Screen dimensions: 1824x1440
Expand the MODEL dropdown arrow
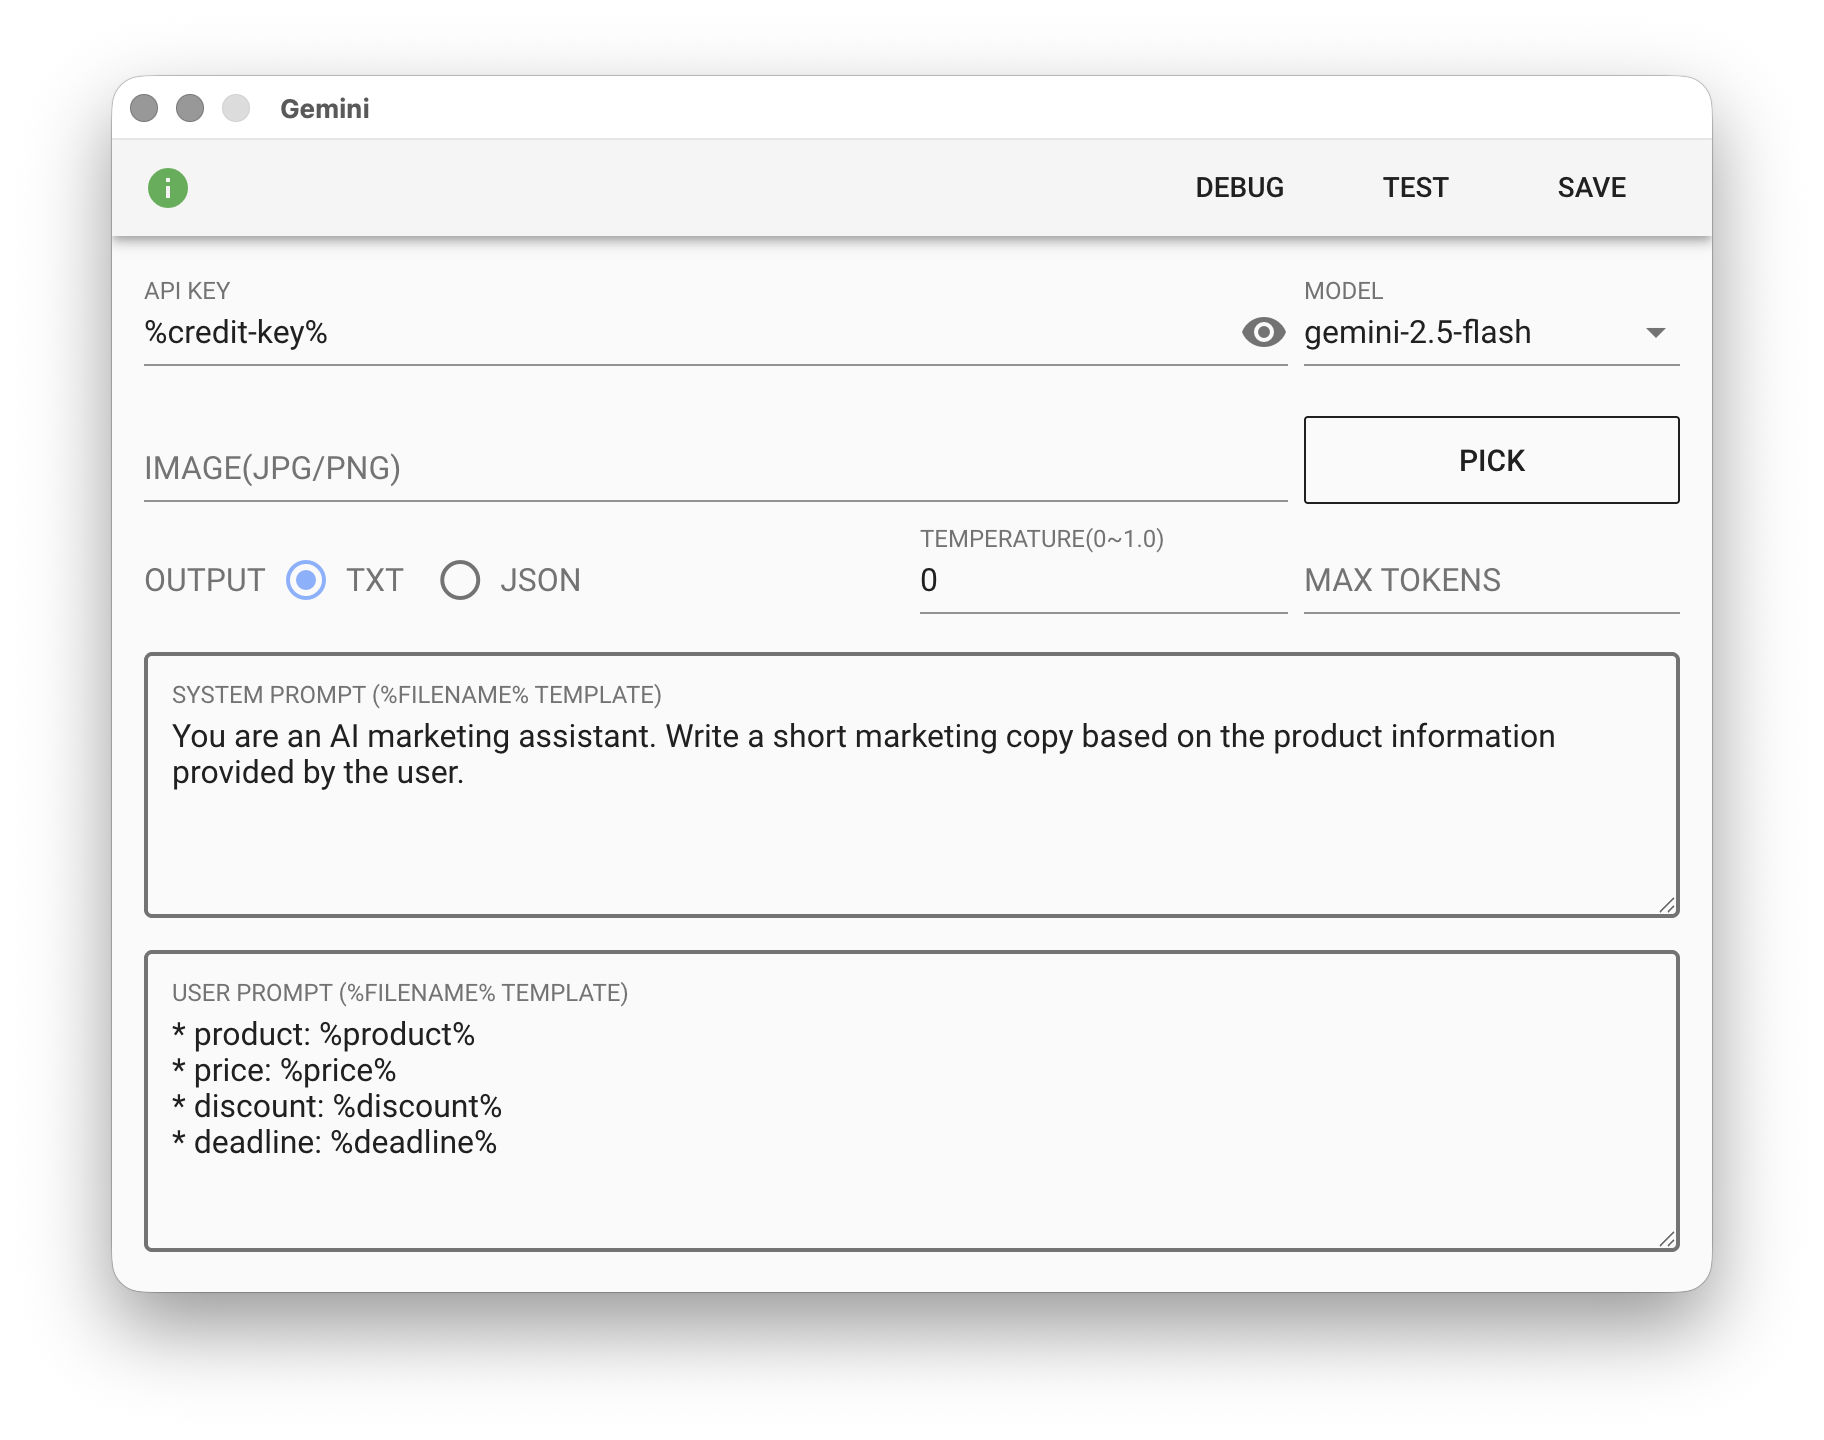(1655, 332)
